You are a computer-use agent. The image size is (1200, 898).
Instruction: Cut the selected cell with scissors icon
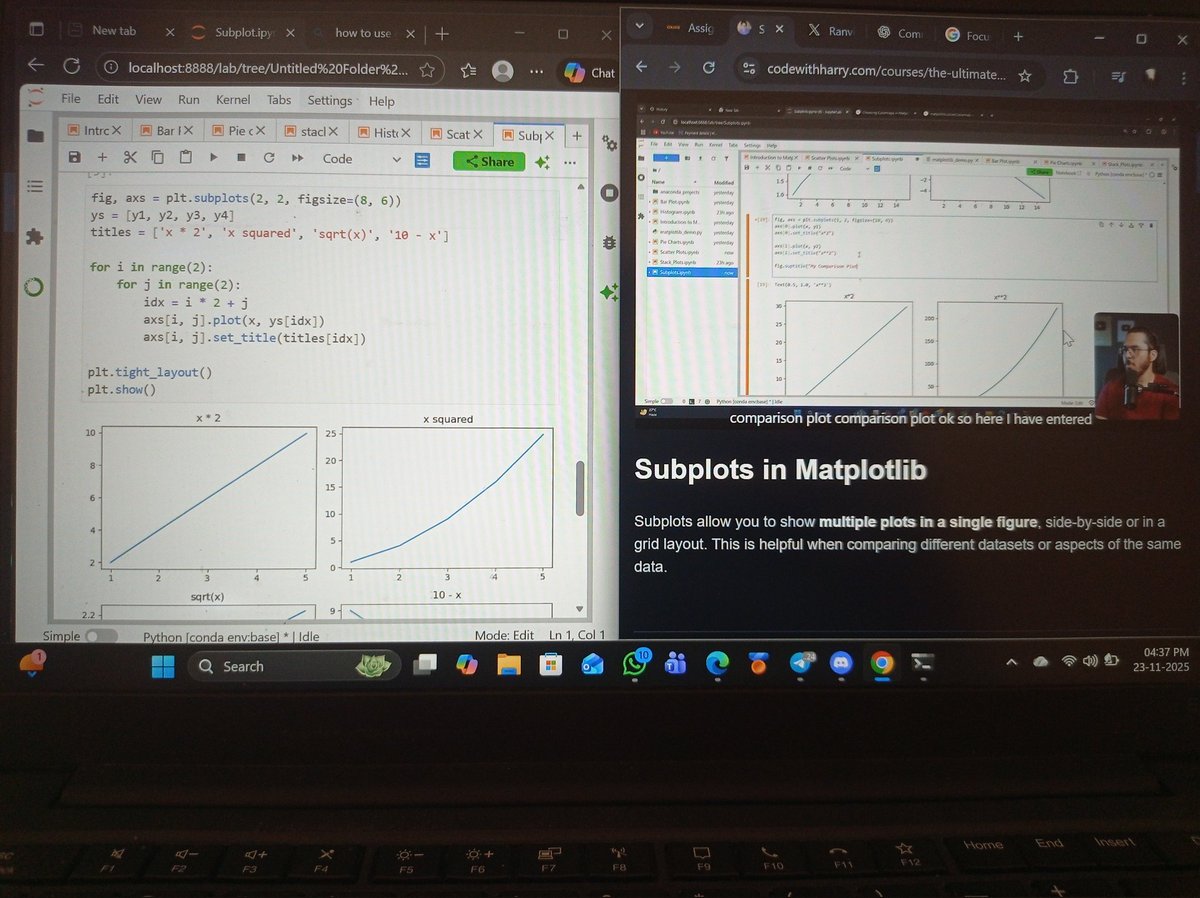(130, 157)
